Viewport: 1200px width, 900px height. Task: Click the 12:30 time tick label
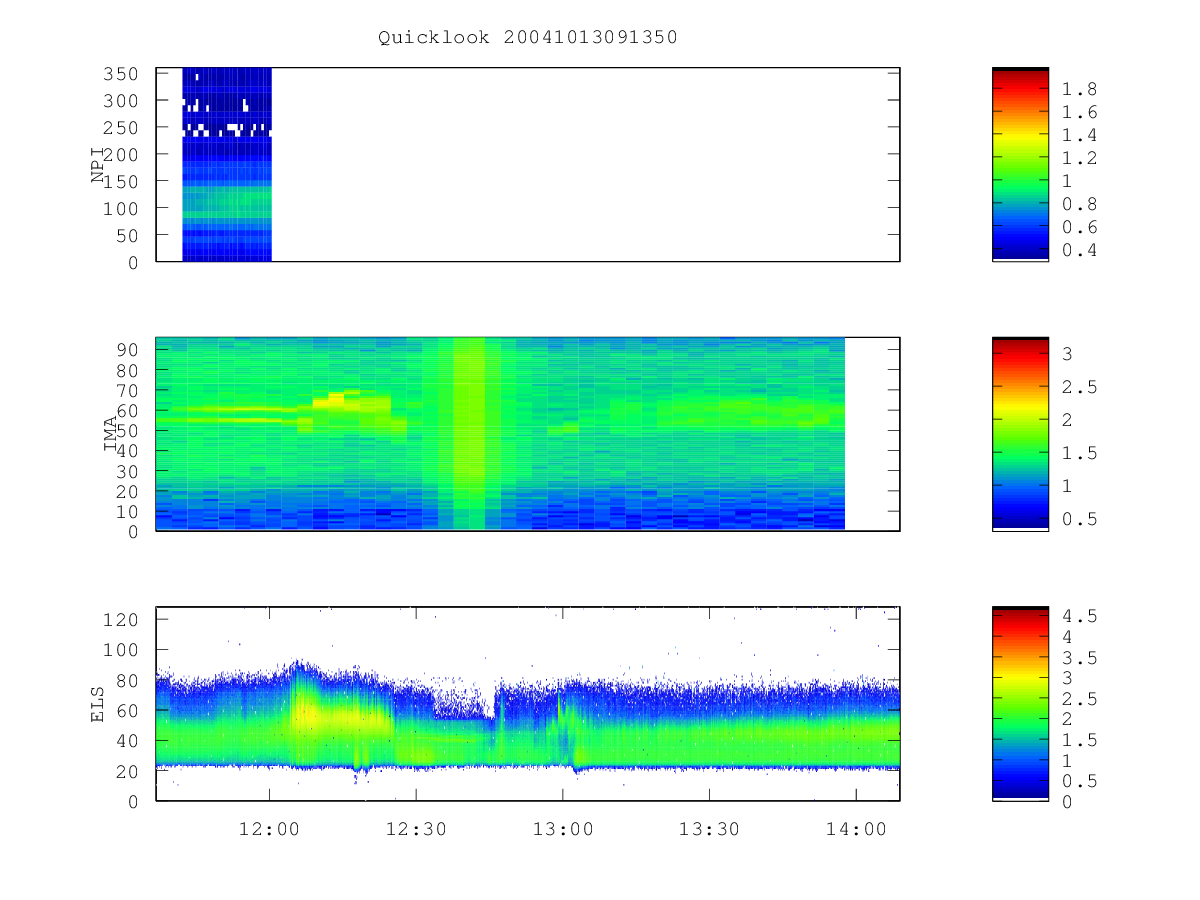tap(416, 829)
